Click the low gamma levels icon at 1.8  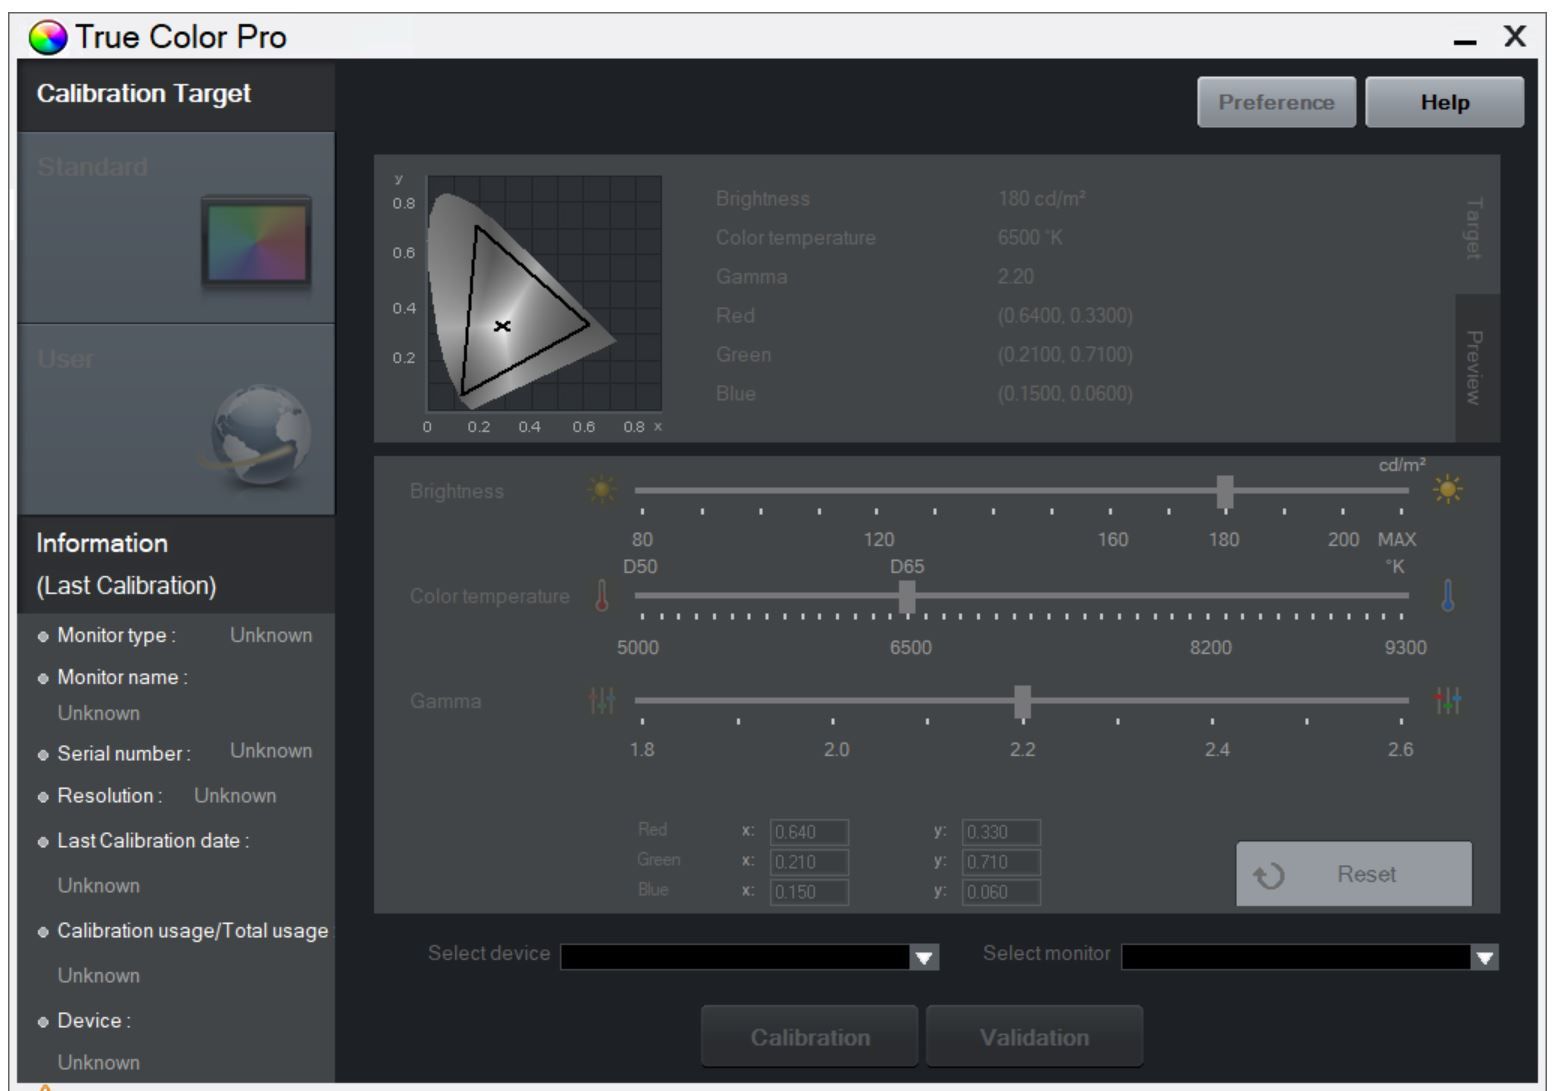point(602,701)
